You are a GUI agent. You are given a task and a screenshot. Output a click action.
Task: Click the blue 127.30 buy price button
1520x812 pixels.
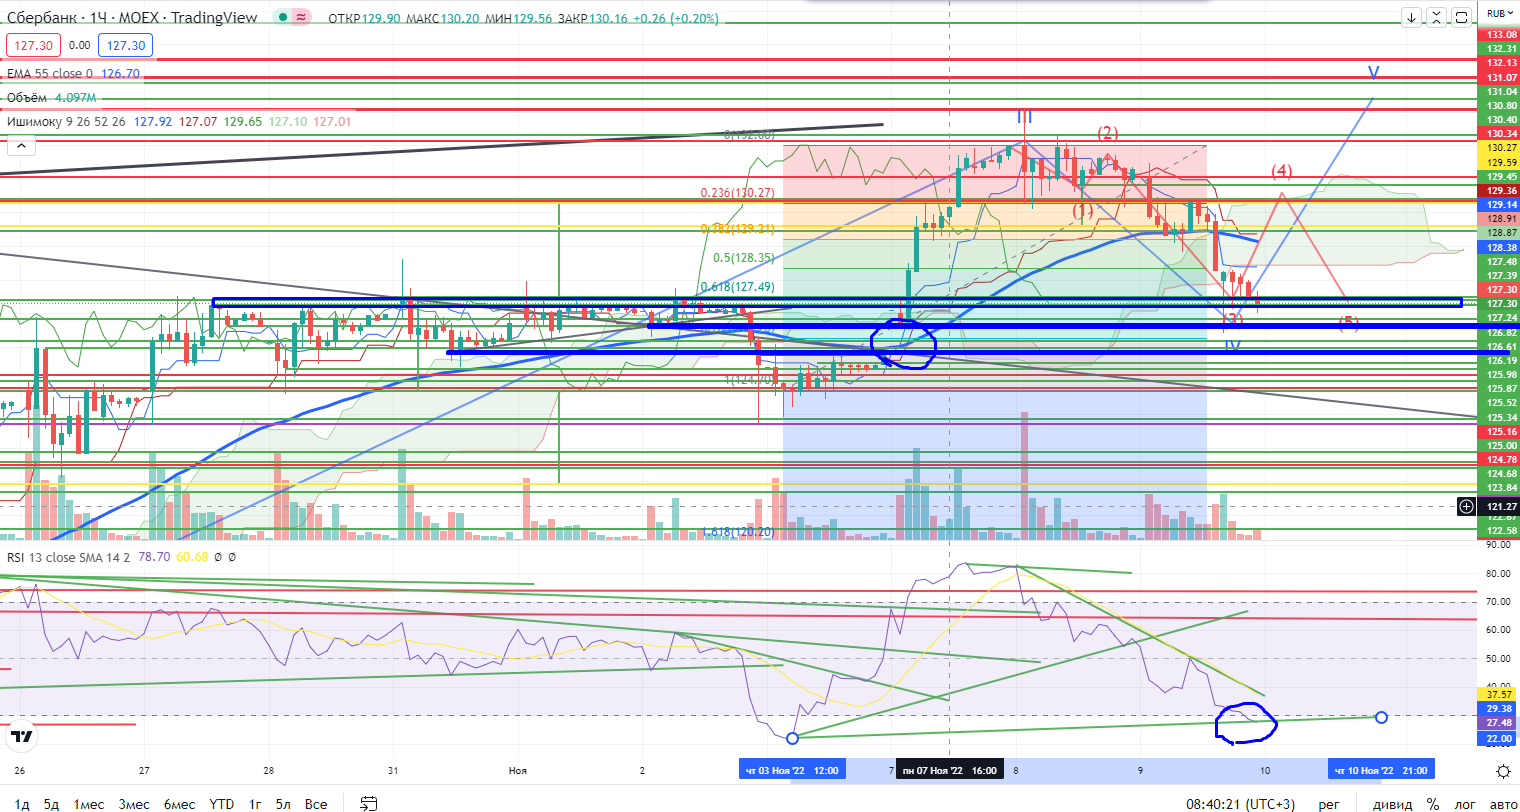[x=124, y=45]
